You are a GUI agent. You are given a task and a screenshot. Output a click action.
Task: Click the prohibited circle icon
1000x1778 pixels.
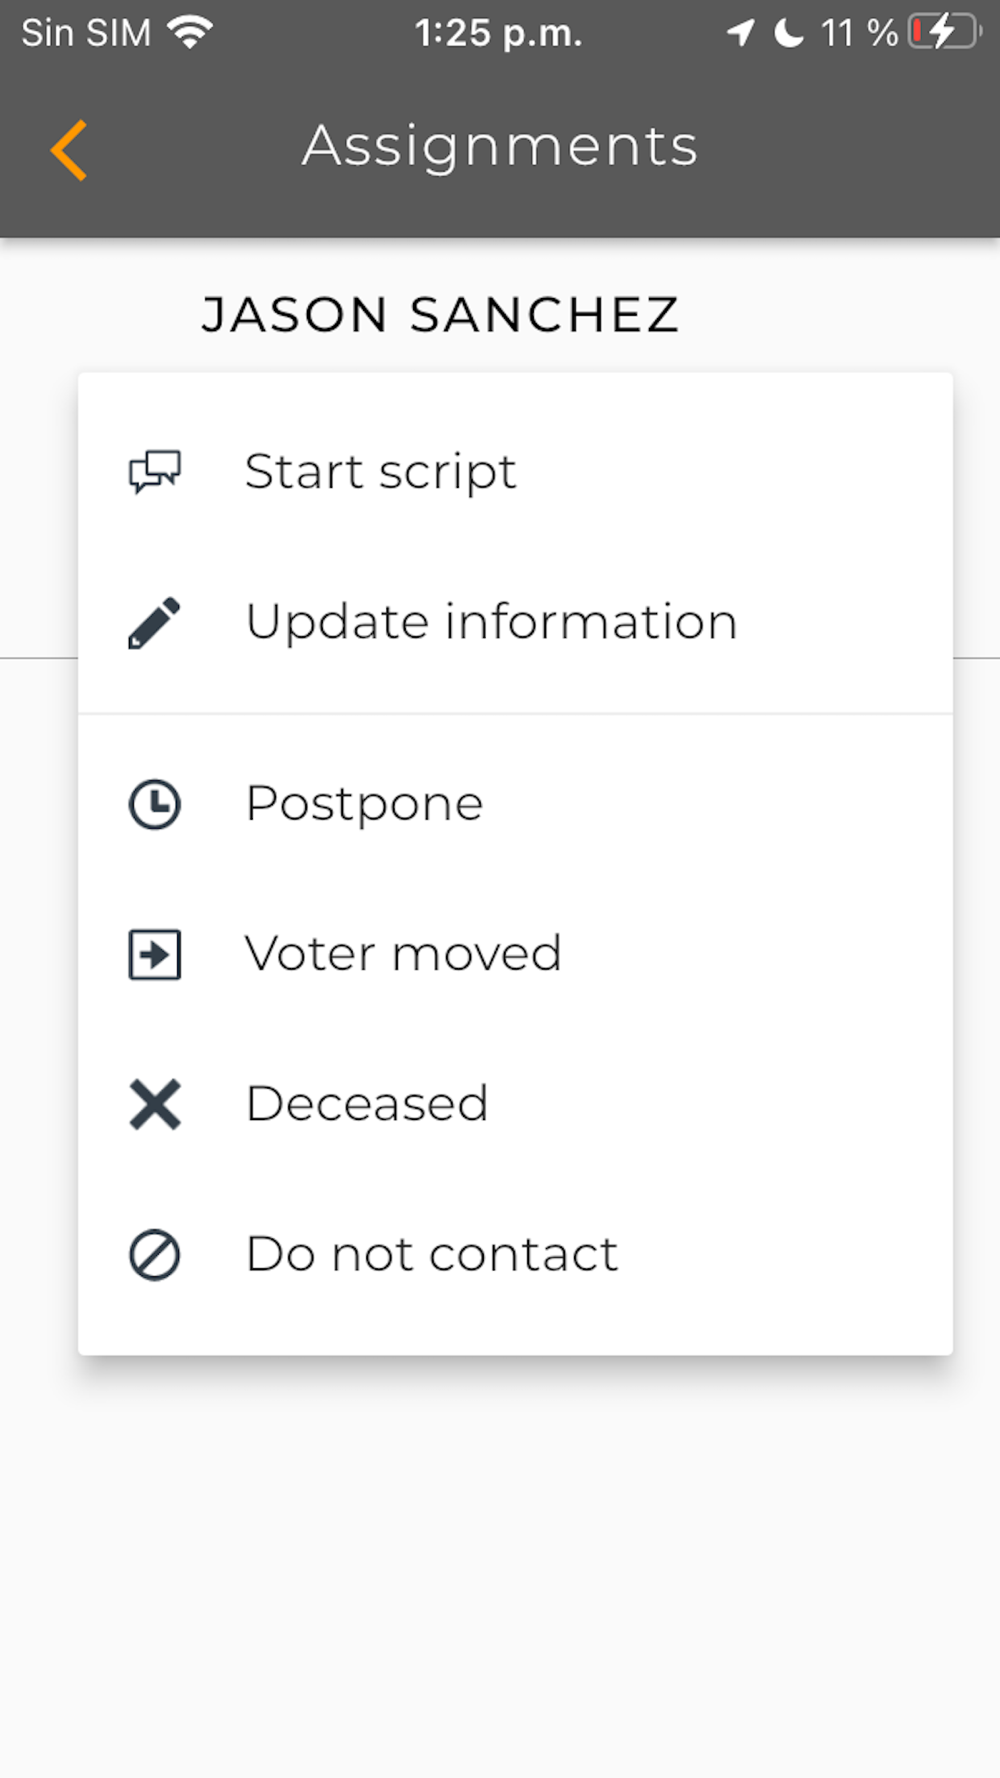(155, 1255)
